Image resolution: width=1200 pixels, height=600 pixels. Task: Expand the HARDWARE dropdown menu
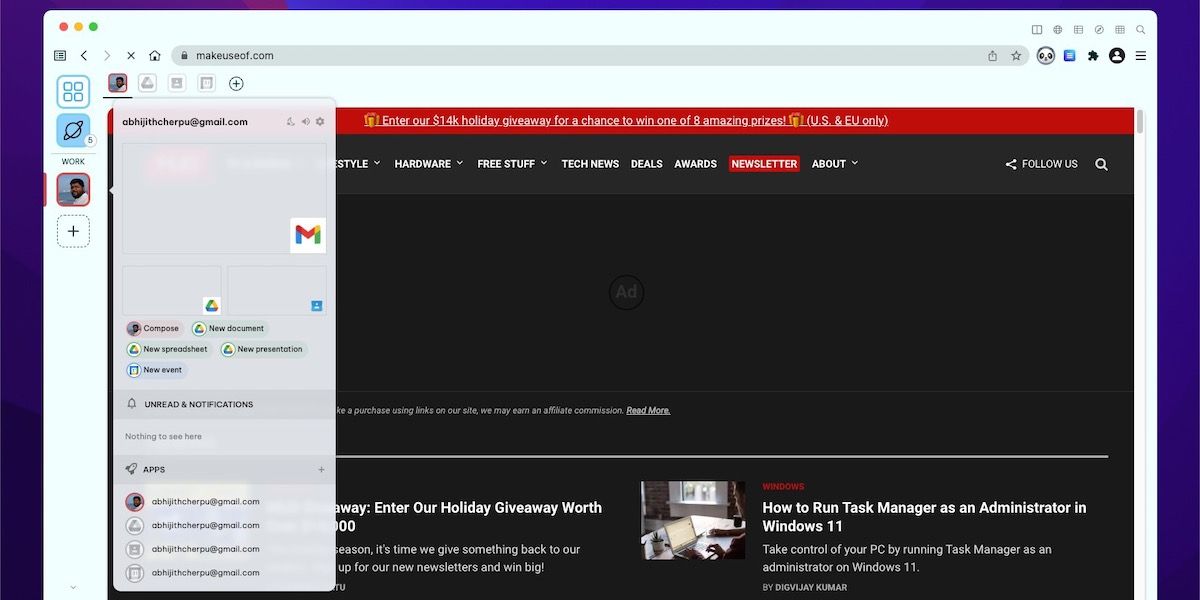[x=428, y=164]
